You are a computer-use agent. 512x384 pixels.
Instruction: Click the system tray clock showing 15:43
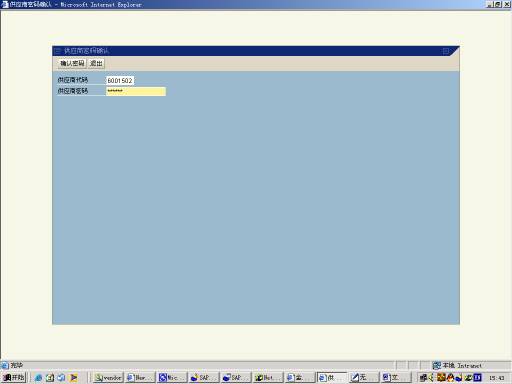[x=497, y=378]
